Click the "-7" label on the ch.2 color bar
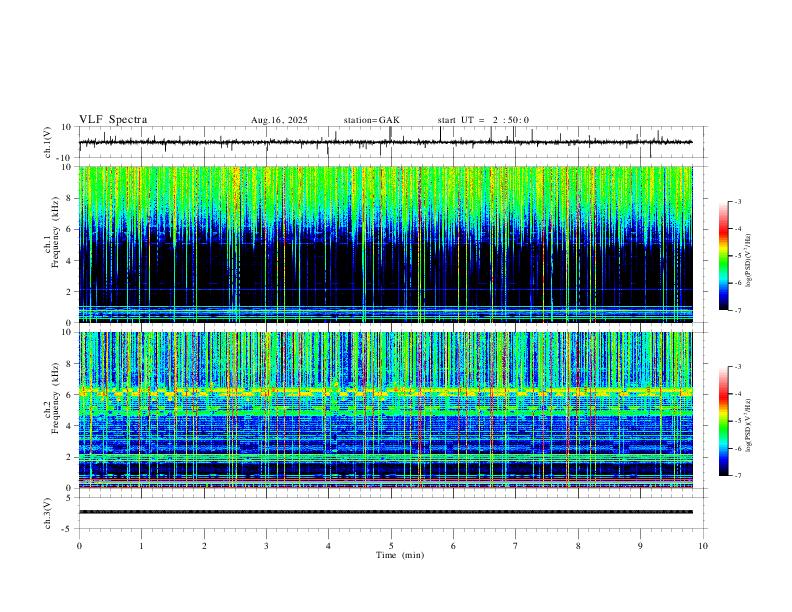Screen dimensions: 792x612 click(x=738, y=476)
